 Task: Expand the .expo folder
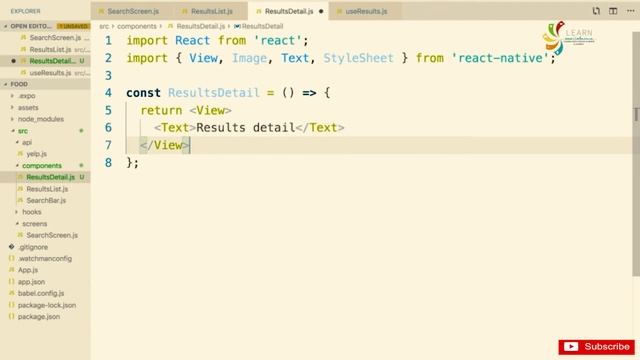coord(27,96)
